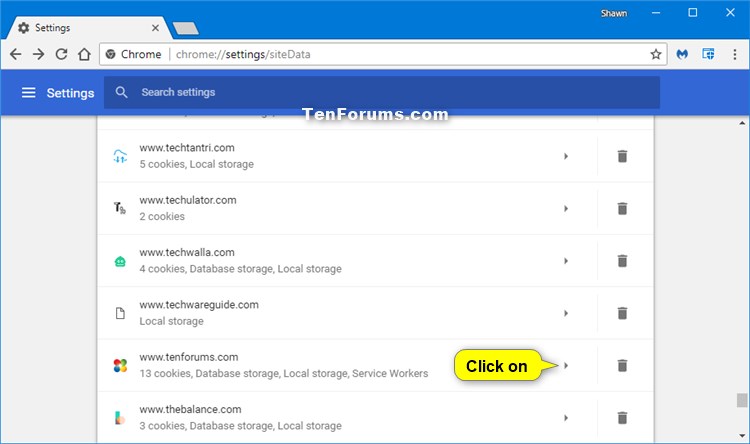Click the scrollbar up arrow

click(741, 123)
